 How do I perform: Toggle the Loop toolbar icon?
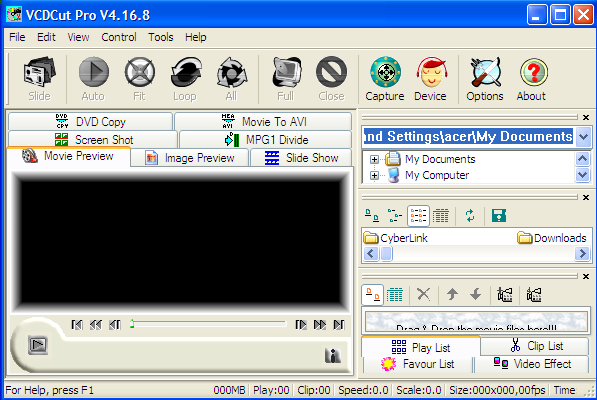point(185,79)
